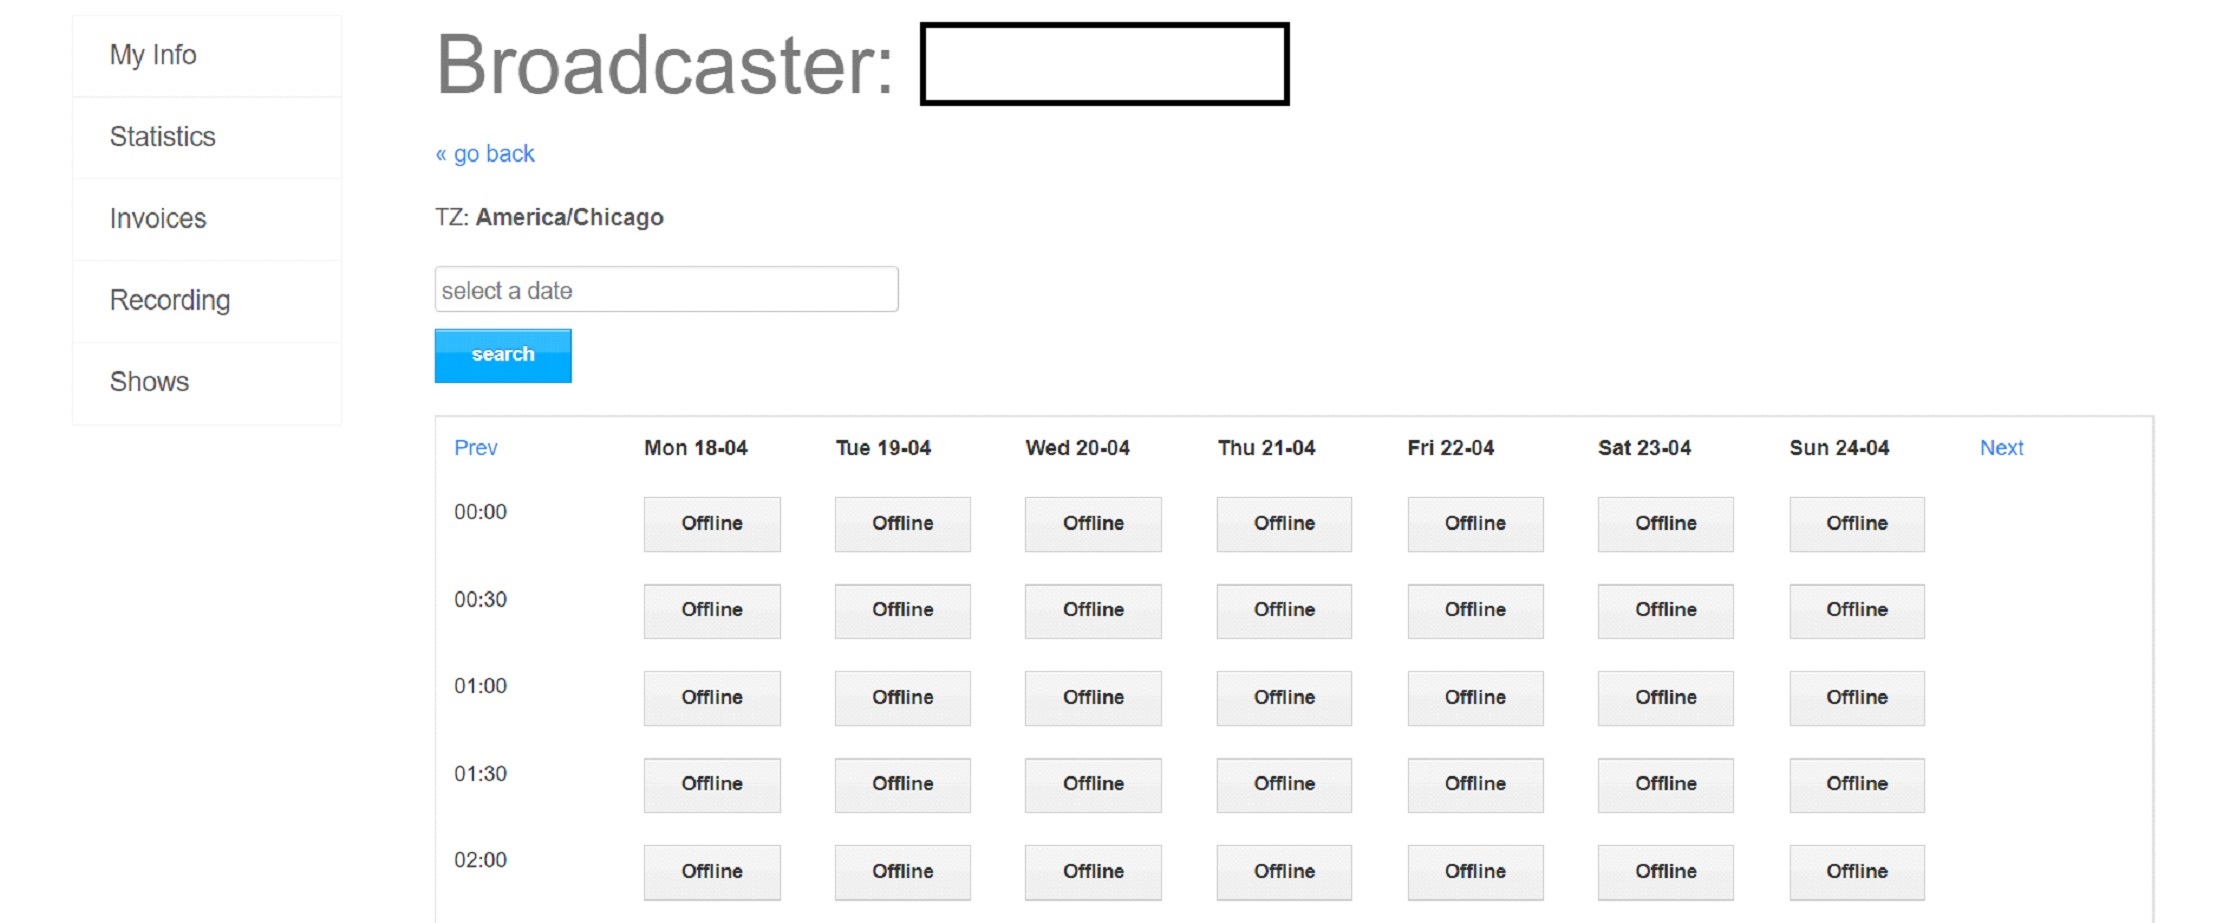The height and width of the screenshot is (923, 2226).
Task: Toggle Tuesday 19-04 00:30 Offline slot
Action: pos(902,611)
